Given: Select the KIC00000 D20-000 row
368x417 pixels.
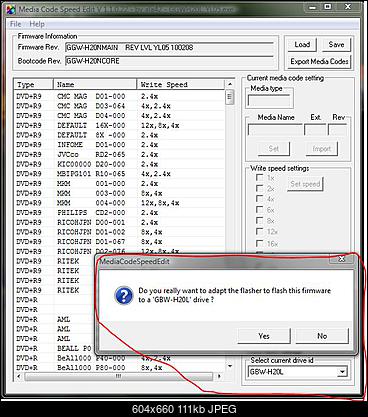Looking at the screenshot, I should (x=119, y=164).
